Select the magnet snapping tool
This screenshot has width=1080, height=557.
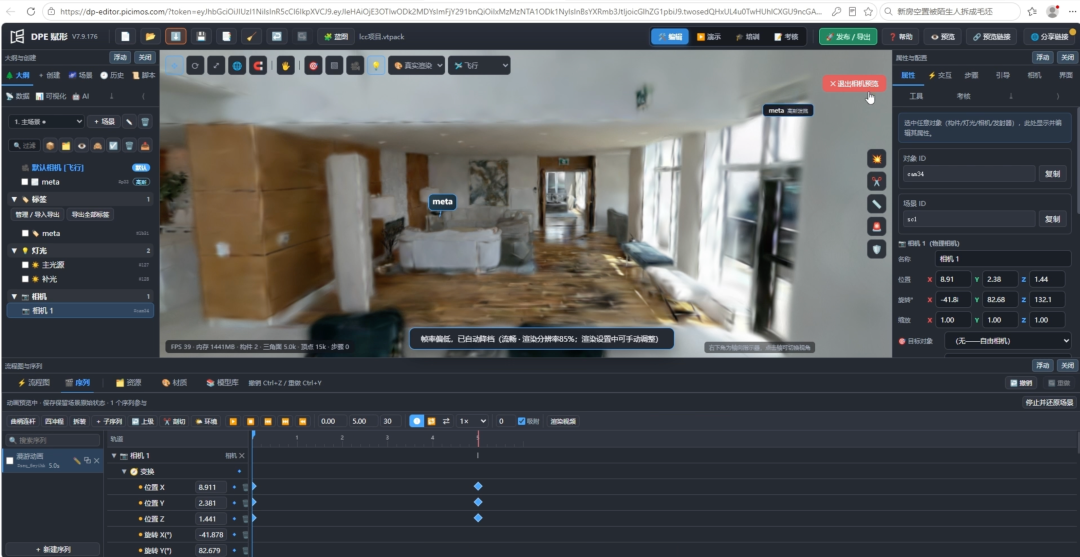258,65
